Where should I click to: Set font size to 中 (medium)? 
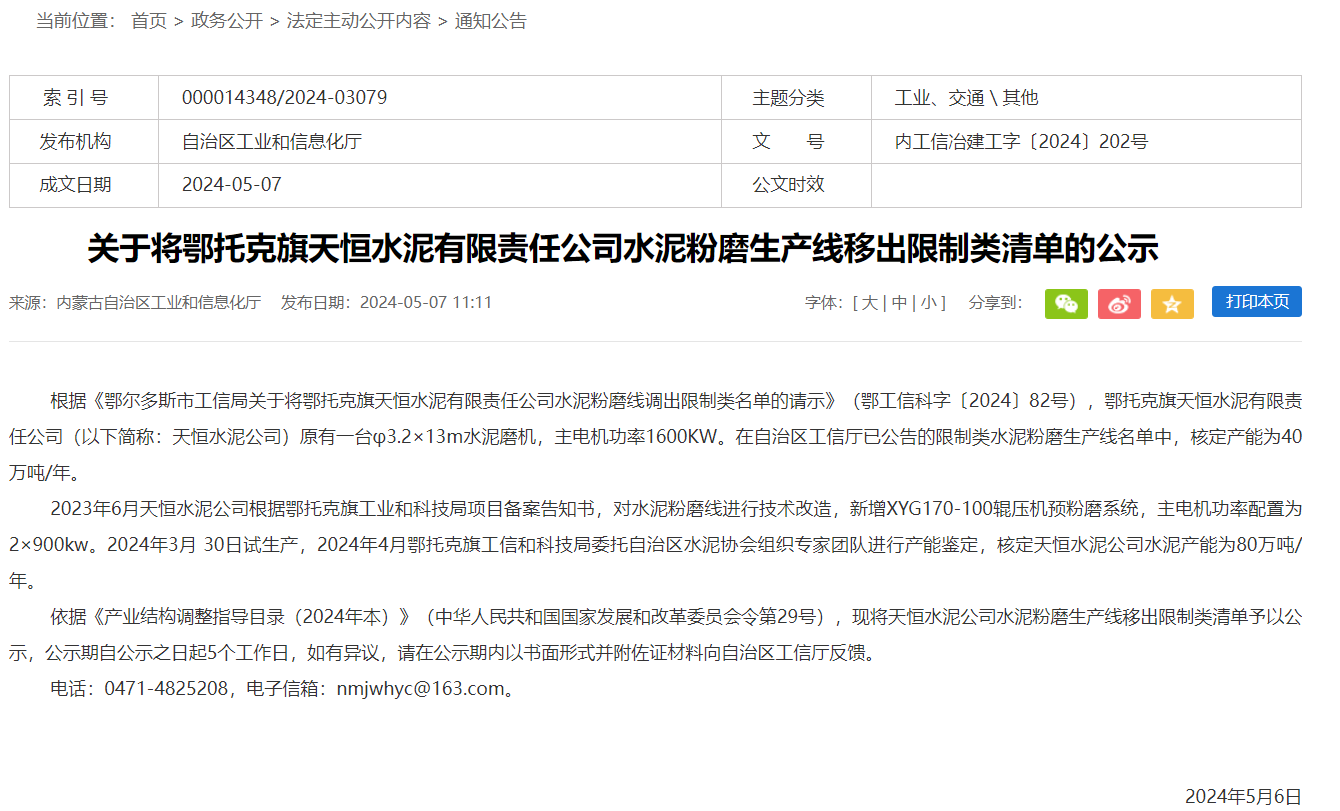899,303
